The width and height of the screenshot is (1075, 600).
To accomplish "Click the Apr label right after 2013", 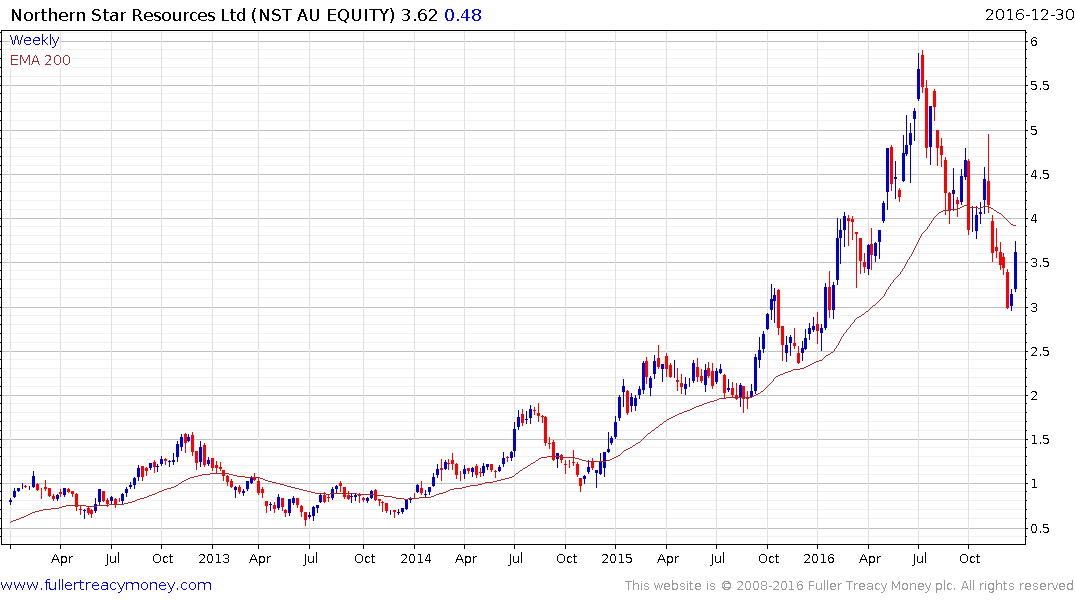I will (x=260, y=558).
